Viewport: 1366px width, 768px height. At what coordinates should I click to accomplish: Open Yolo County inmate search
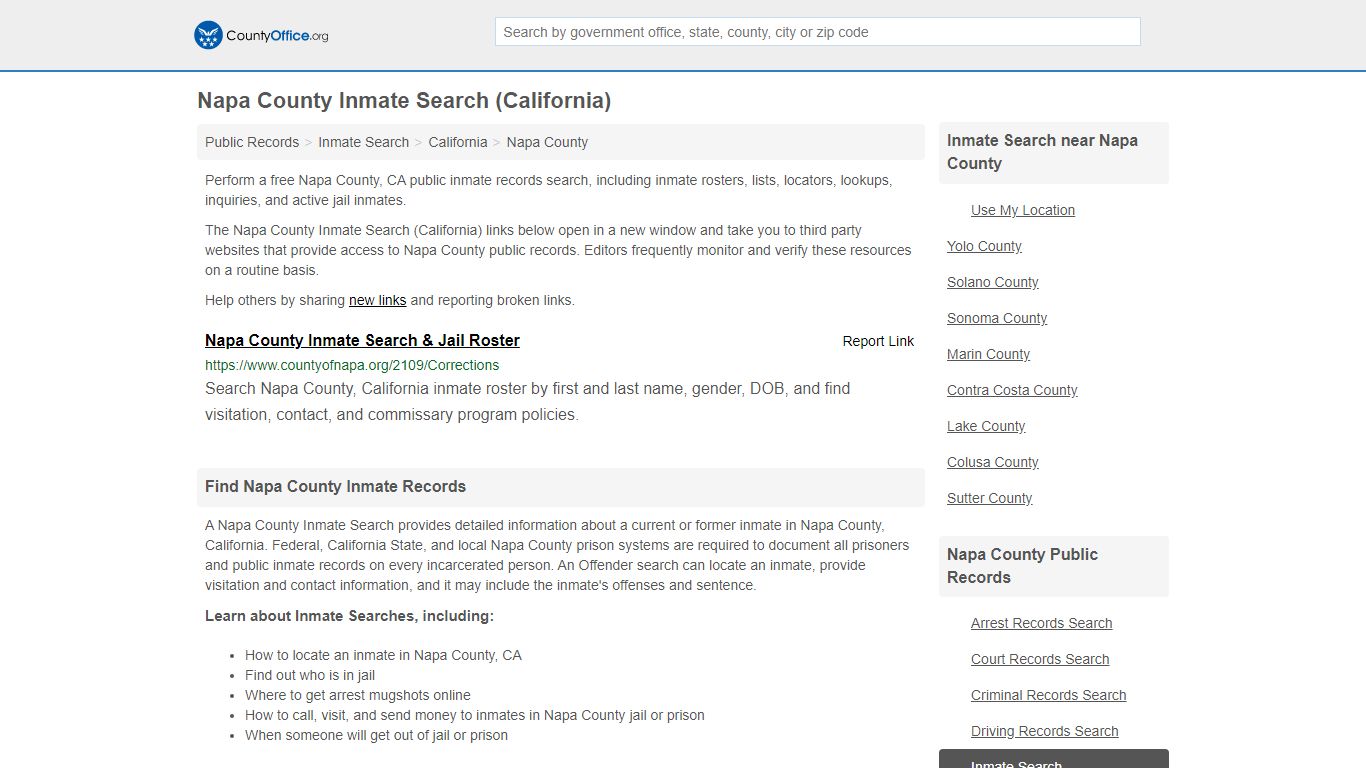tap(984, 246)
